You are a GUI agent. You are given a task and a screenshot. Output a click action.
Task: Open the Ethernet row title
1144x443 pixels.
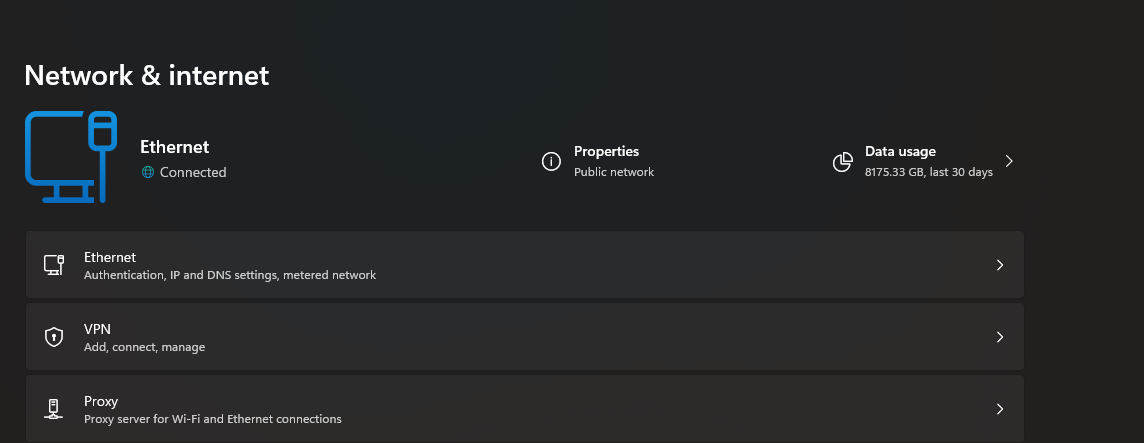(x=110, y=257)
